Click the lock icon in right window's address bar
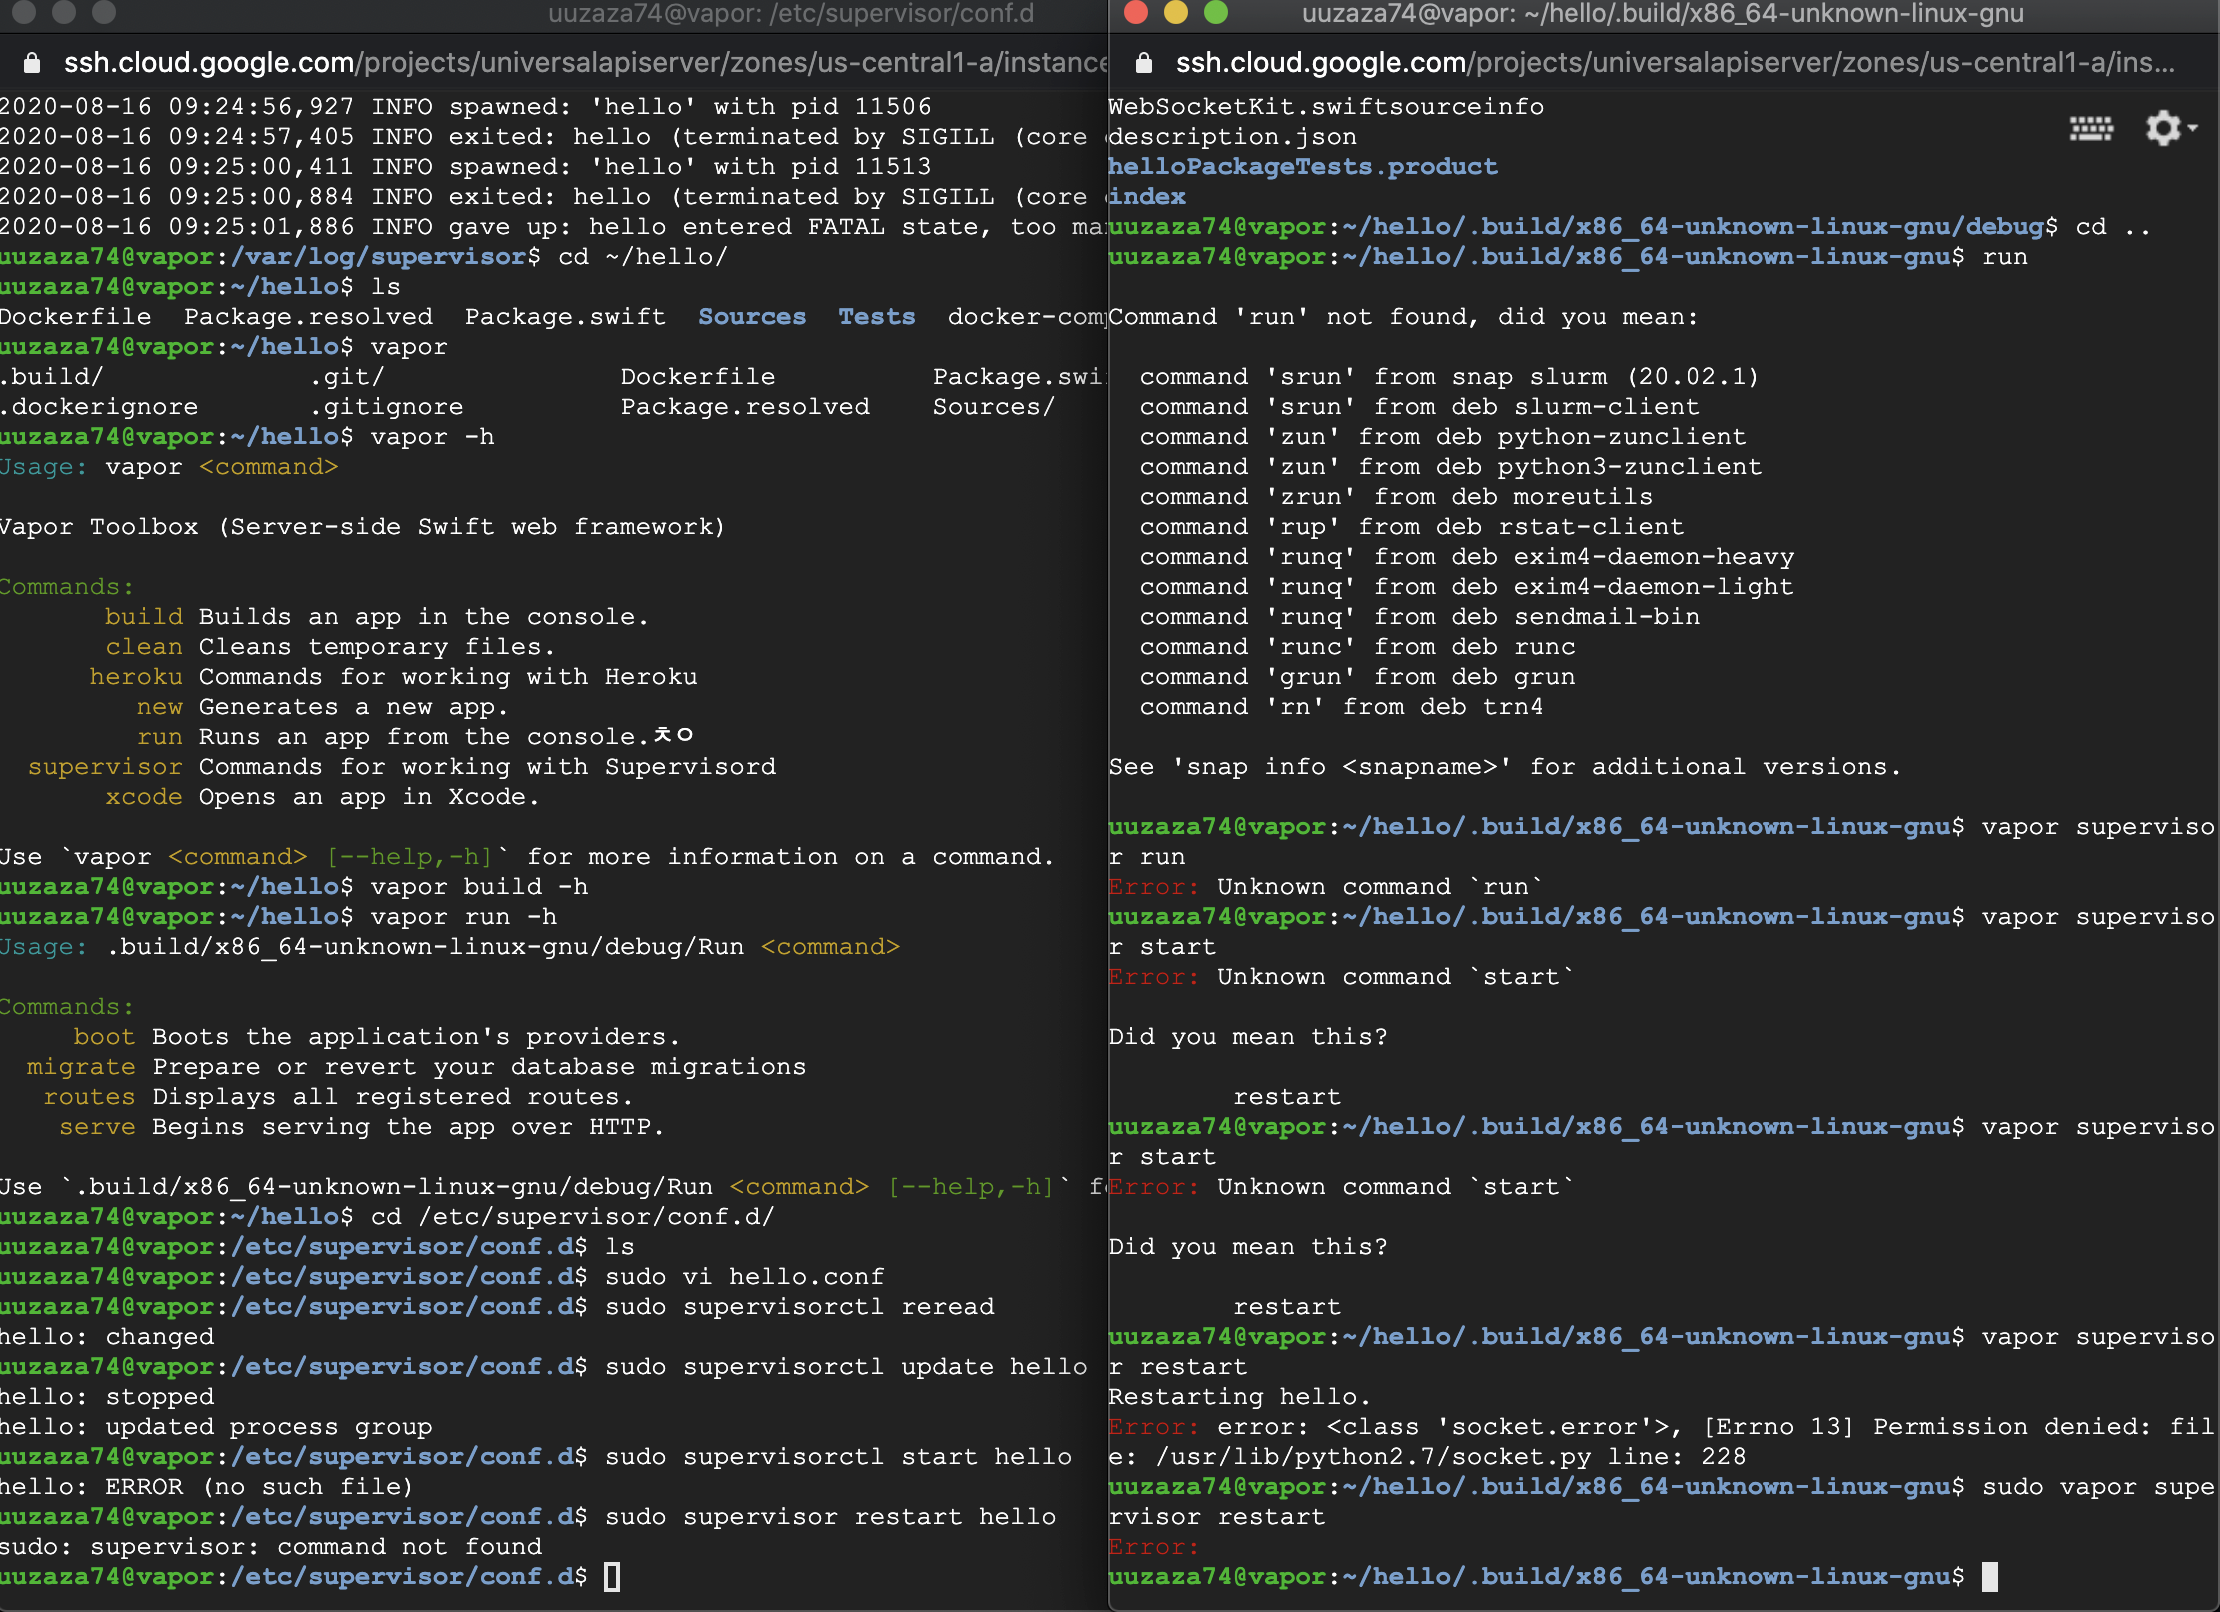Image resolution: width=2220 pixels, height=1612 pixels. 1144,63
